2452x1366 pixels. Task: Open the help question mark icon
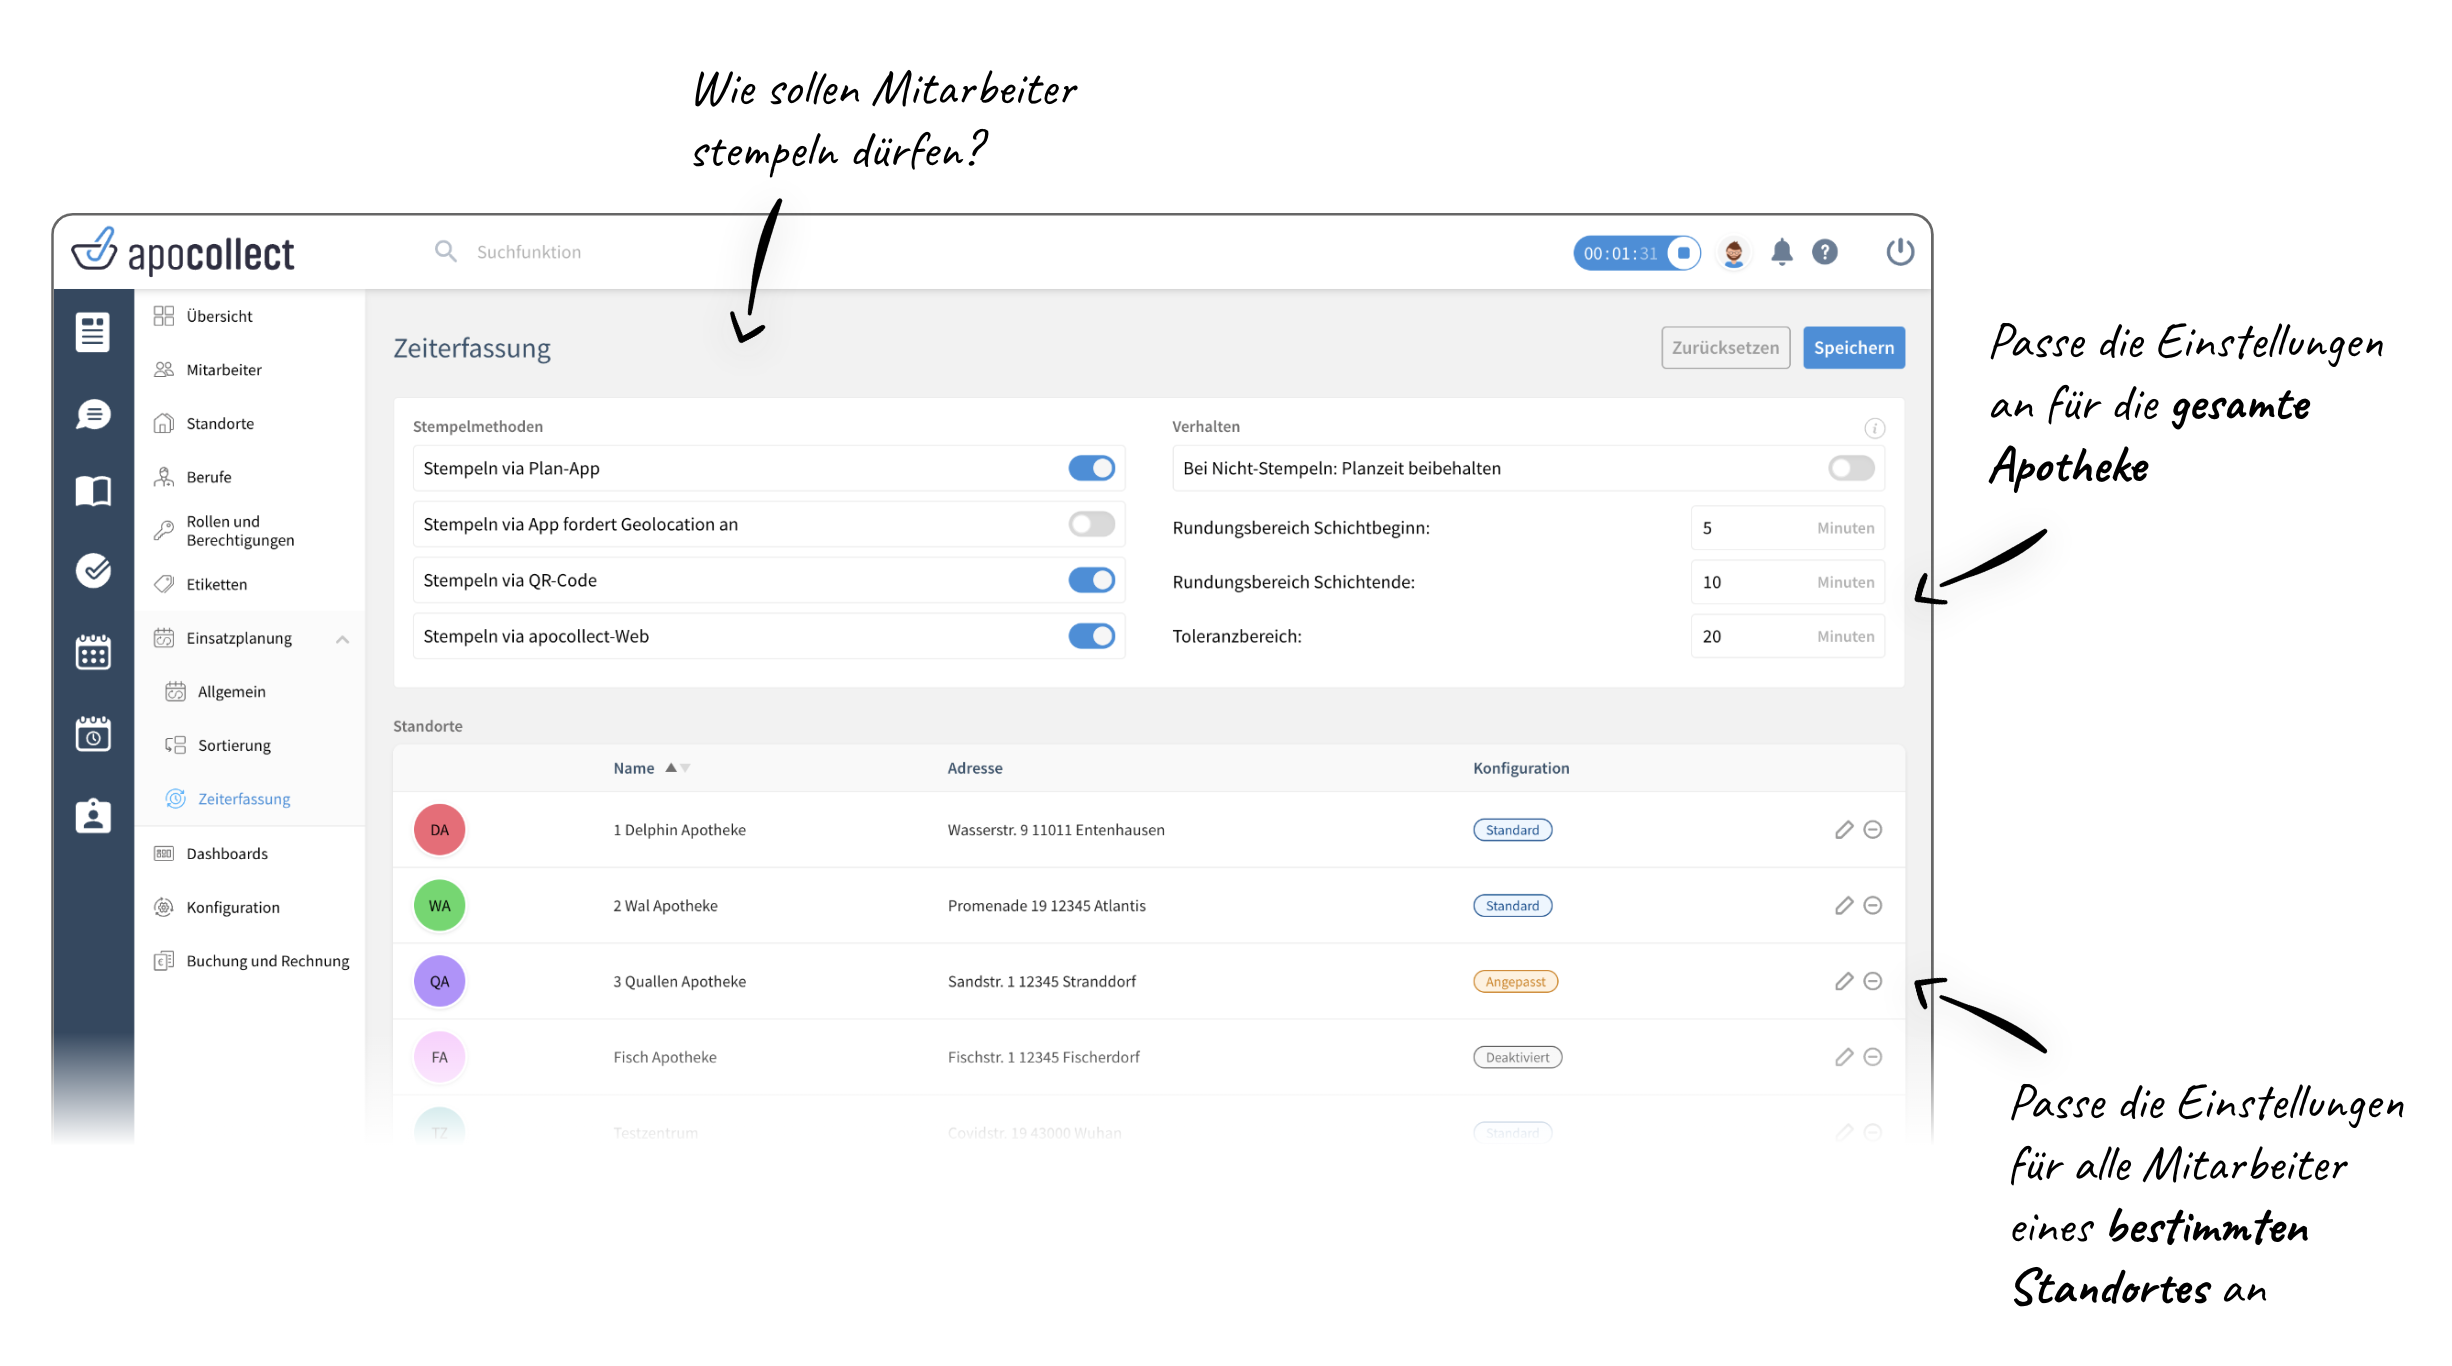point(1825,252)
